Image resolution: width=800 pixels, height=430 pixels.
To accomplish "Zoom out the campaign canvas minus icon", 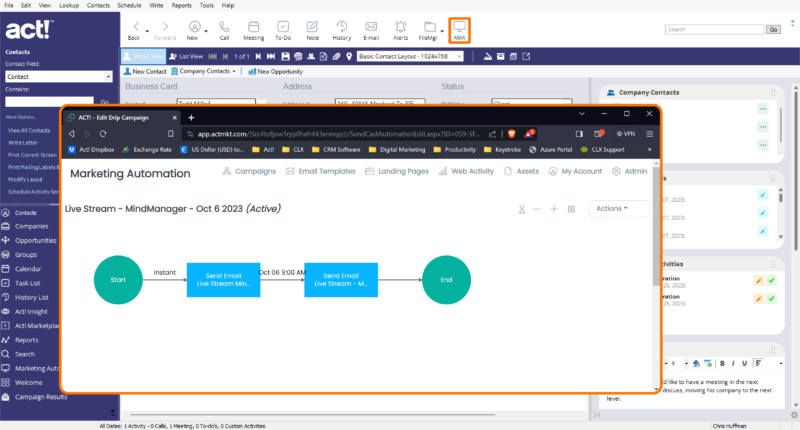I will (537, 209).
